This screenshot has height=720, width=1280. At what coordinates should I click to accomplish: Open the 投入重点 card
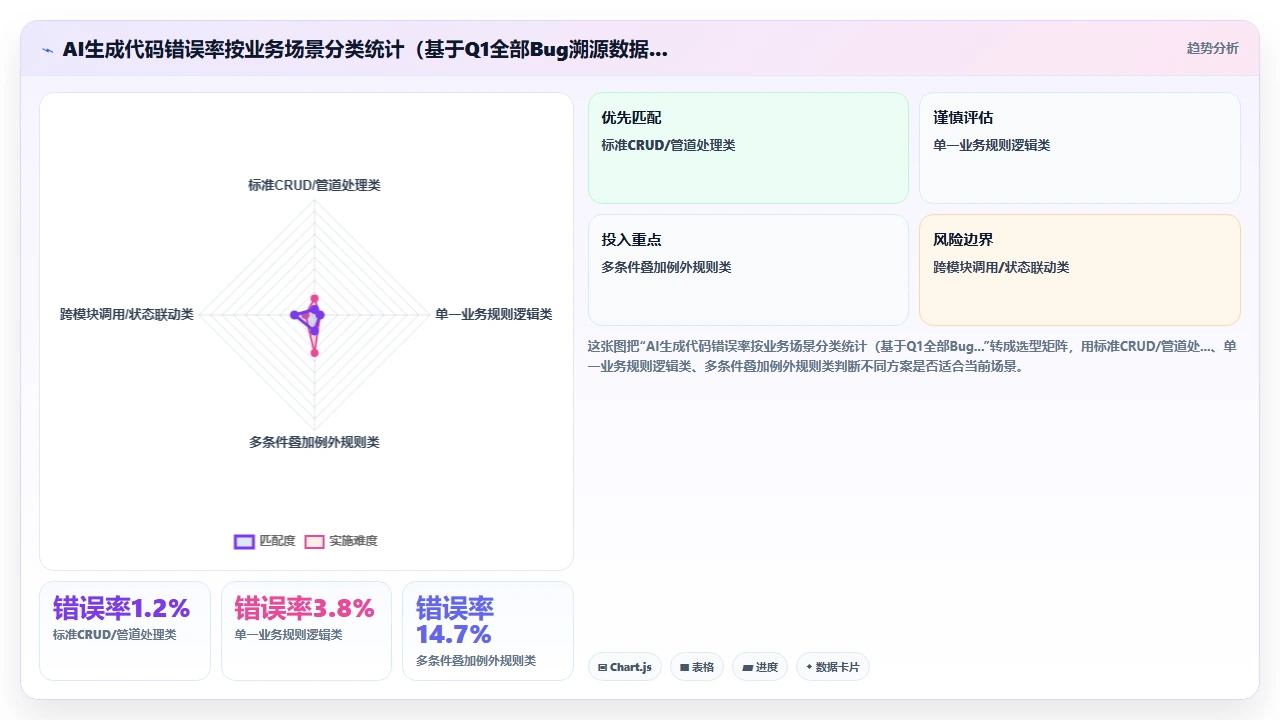[748, 270]
